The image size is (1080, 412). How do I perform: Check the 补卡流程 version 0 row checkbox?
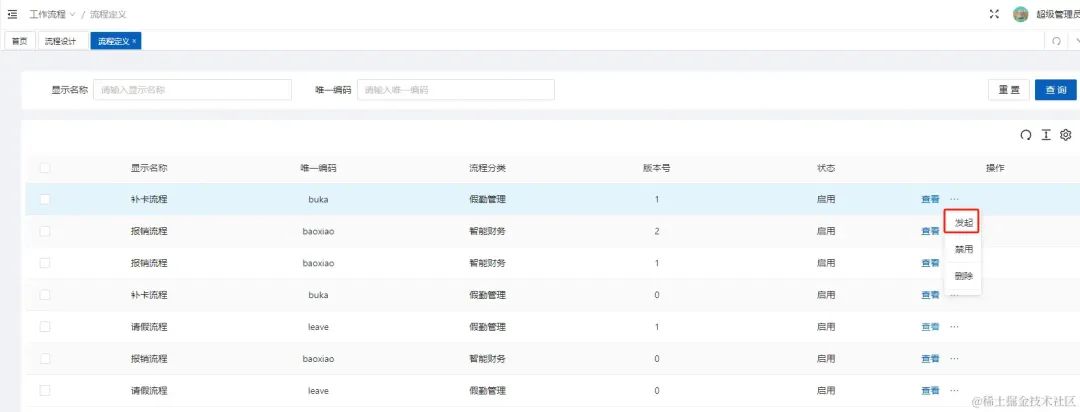[x=45, y=295]
